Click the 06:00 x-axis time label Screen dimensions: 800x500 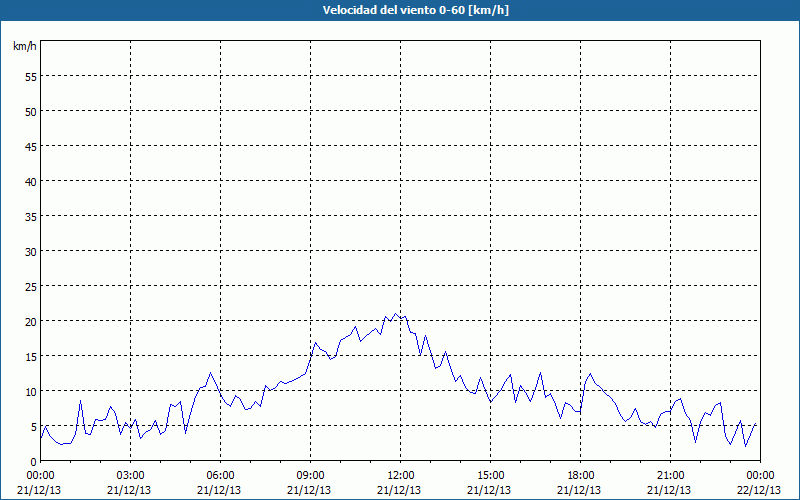pos(220,476)
